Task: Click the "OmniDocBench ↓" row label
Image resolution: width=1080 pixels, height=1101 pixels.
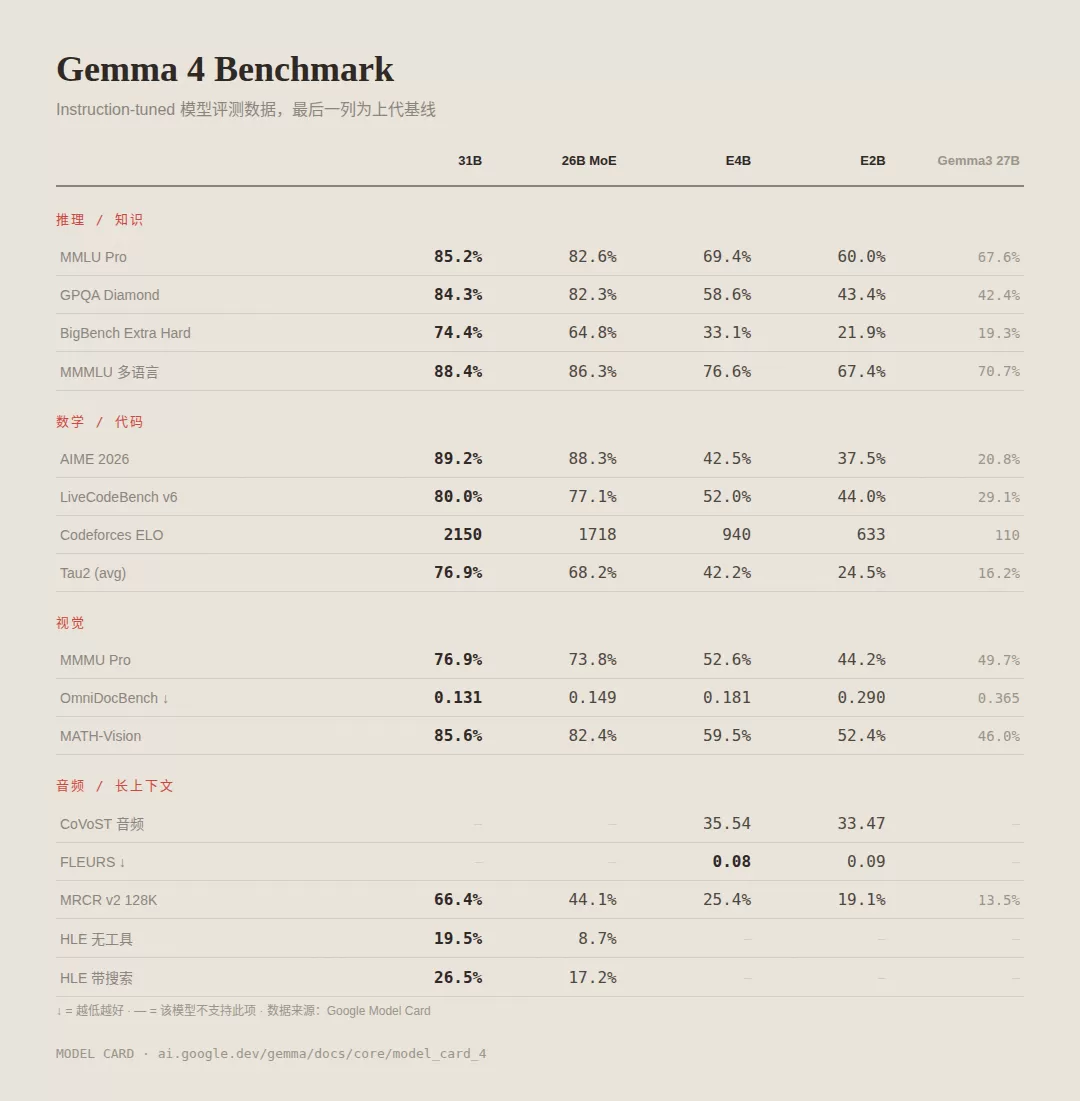Action: pyautogui.click(x=114, y=698)
